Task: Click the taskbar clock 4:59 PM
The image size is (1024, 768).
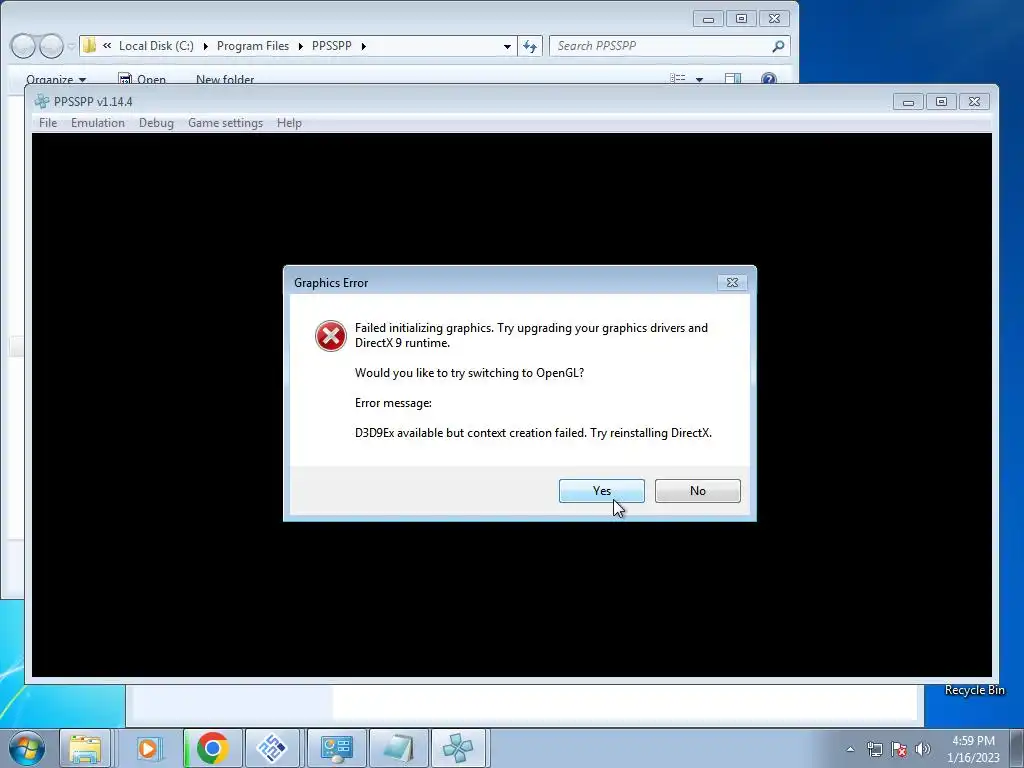Action: coord(973,749)
